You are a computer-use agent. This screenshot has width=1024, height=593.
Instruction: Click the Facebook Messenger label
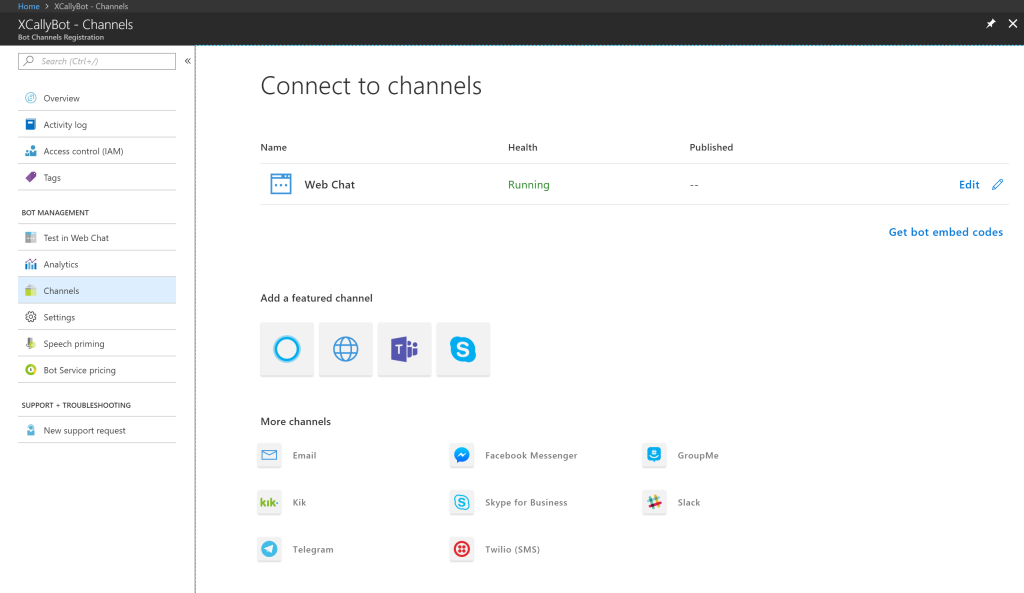531,455
